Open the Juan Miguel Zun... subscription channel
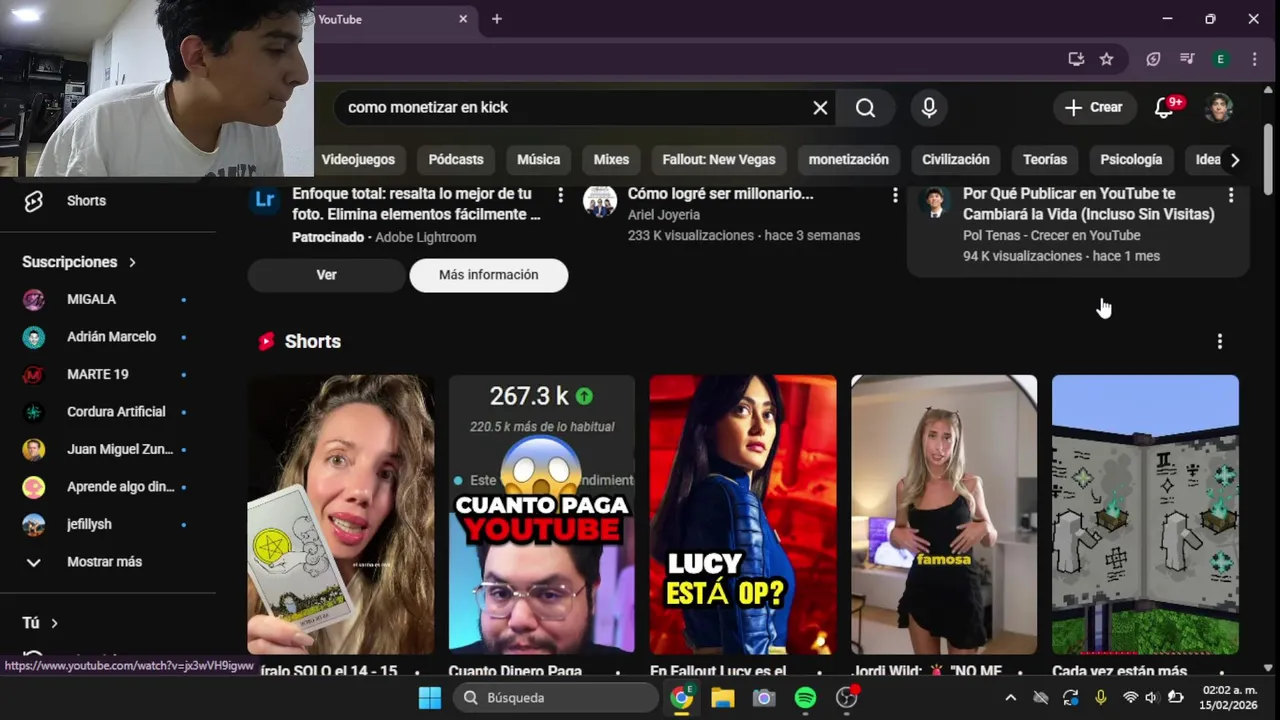The height and width of the screenshot is (720, 1280). (108, 449)
